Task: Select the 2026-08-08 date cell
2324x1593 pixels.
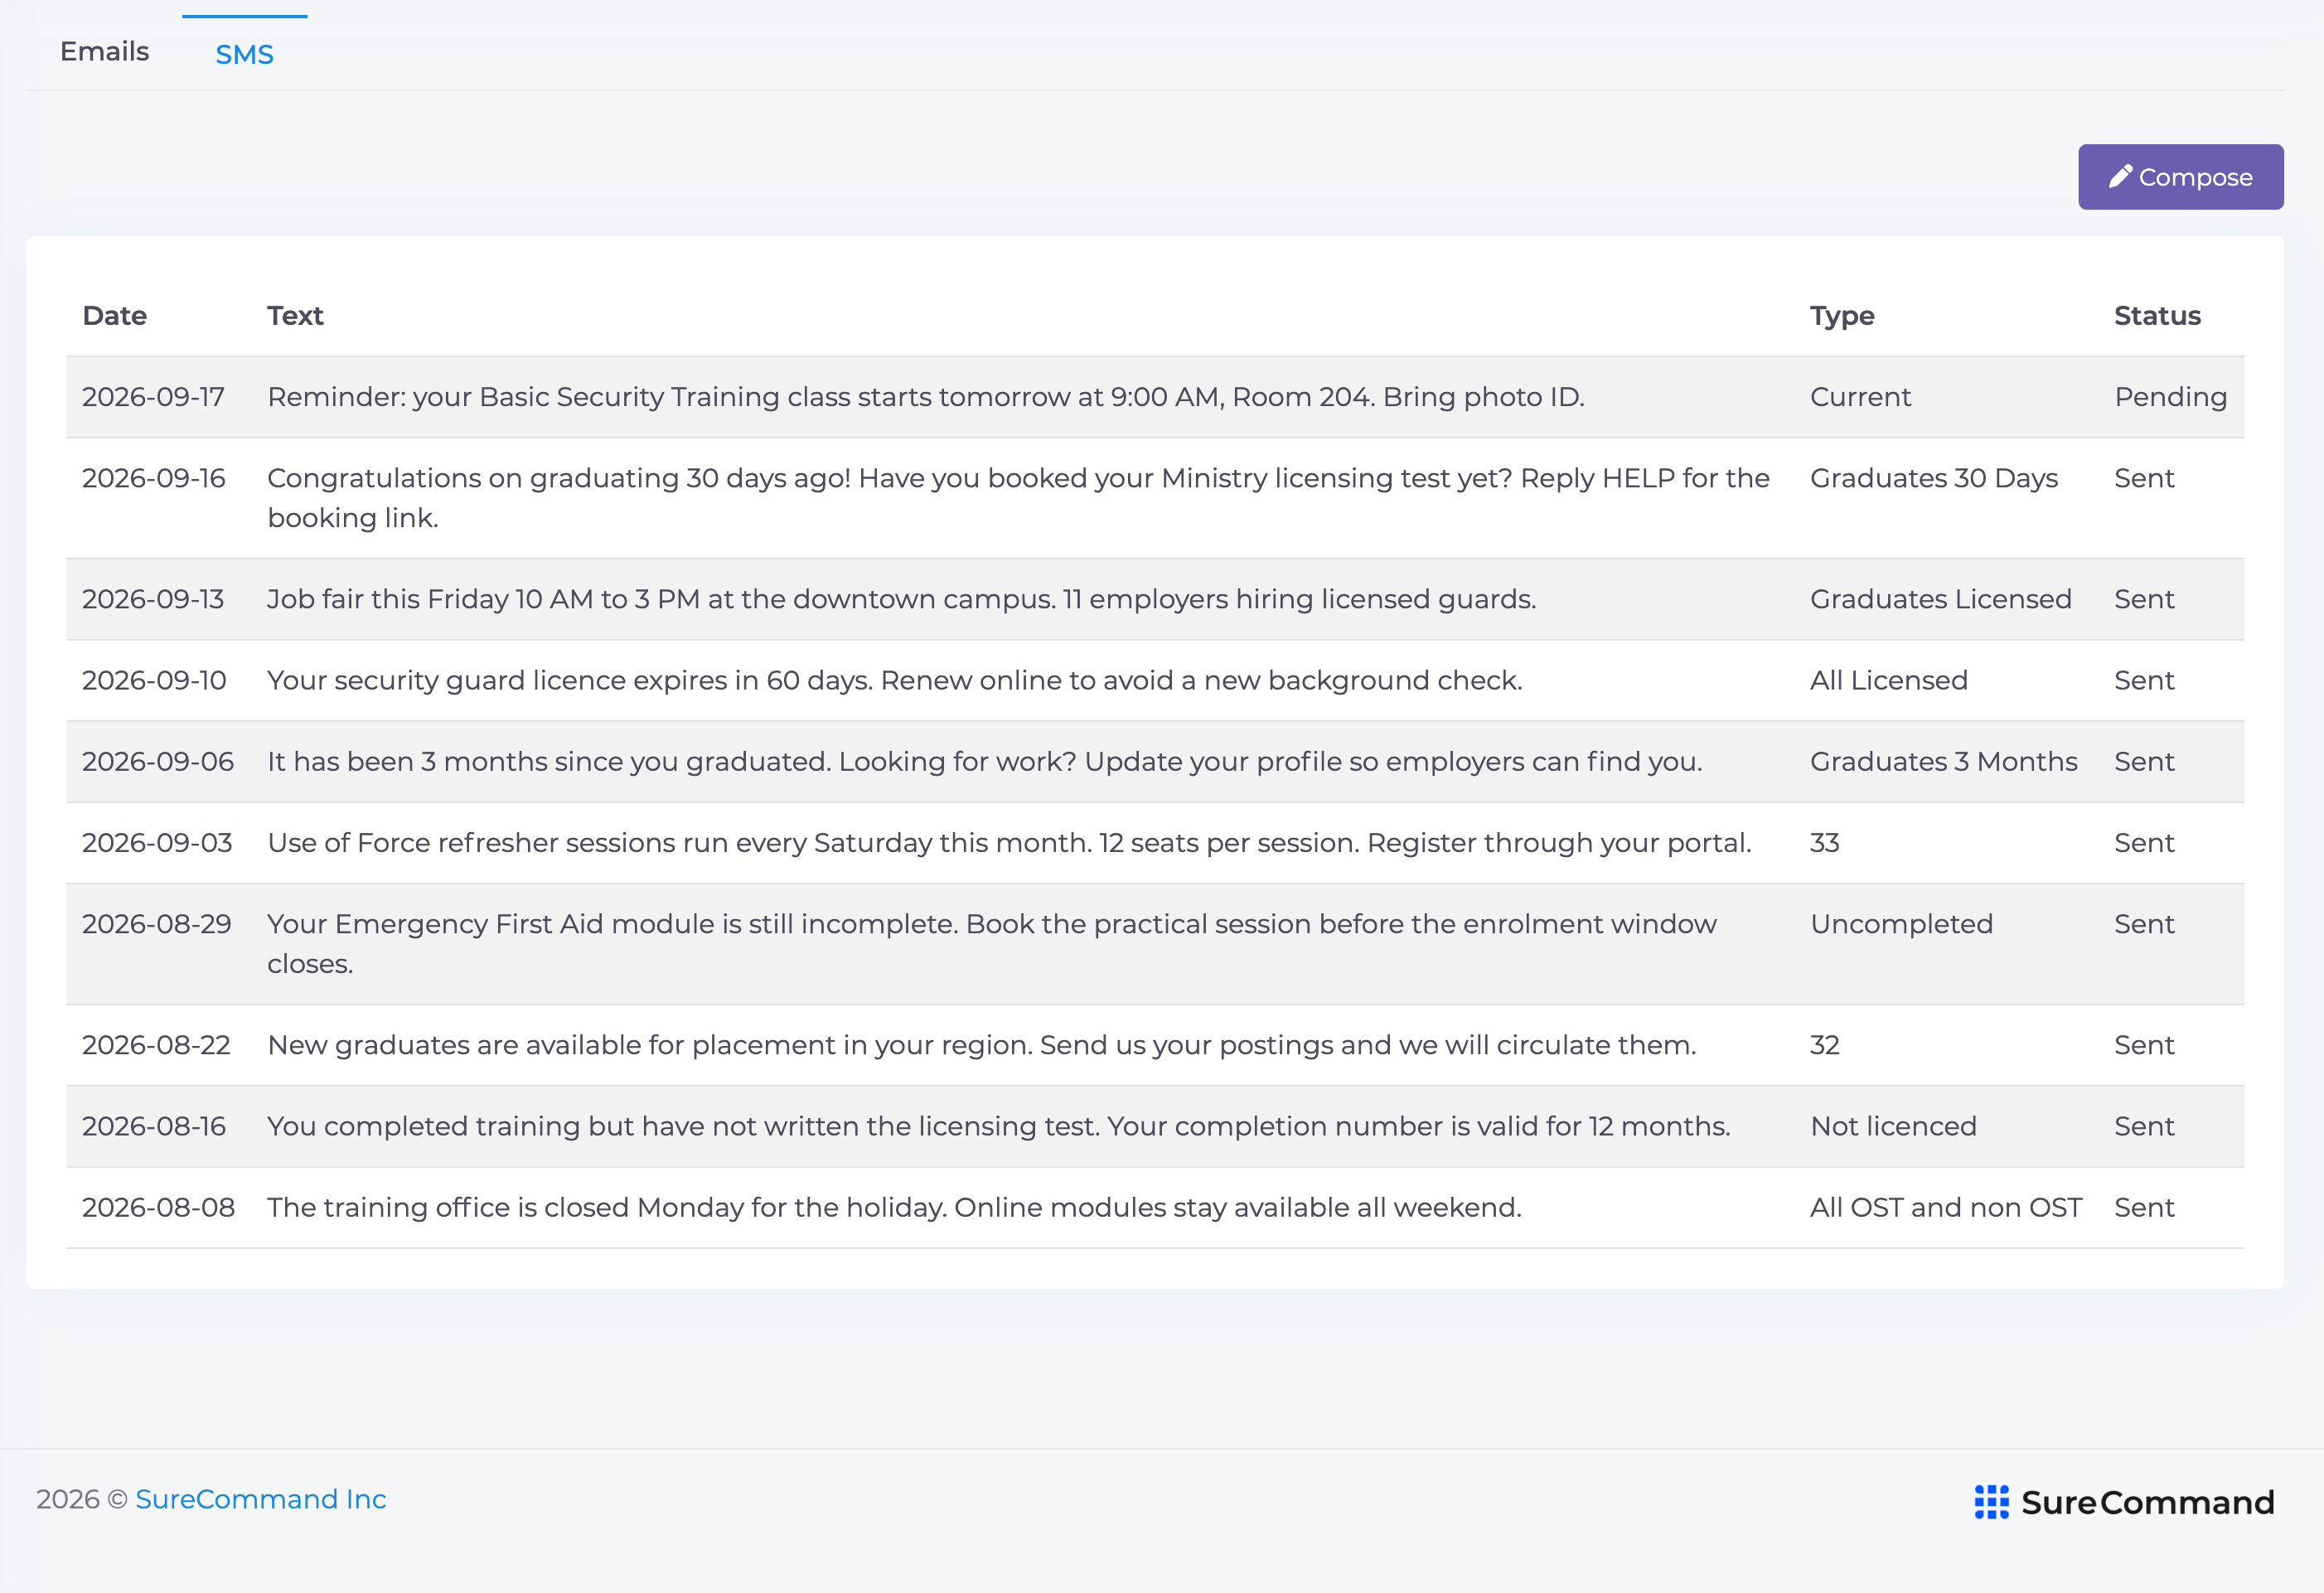Action: [x=158, y=1207]
